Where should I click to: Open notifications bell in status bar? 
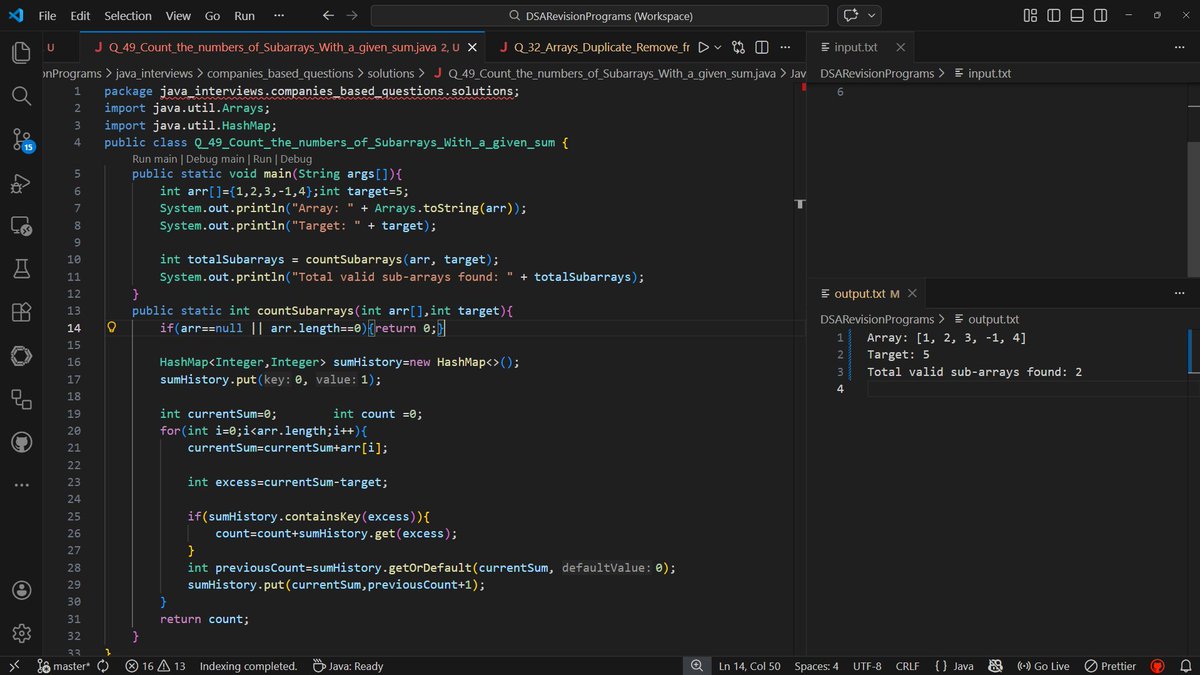point(1184,666)
